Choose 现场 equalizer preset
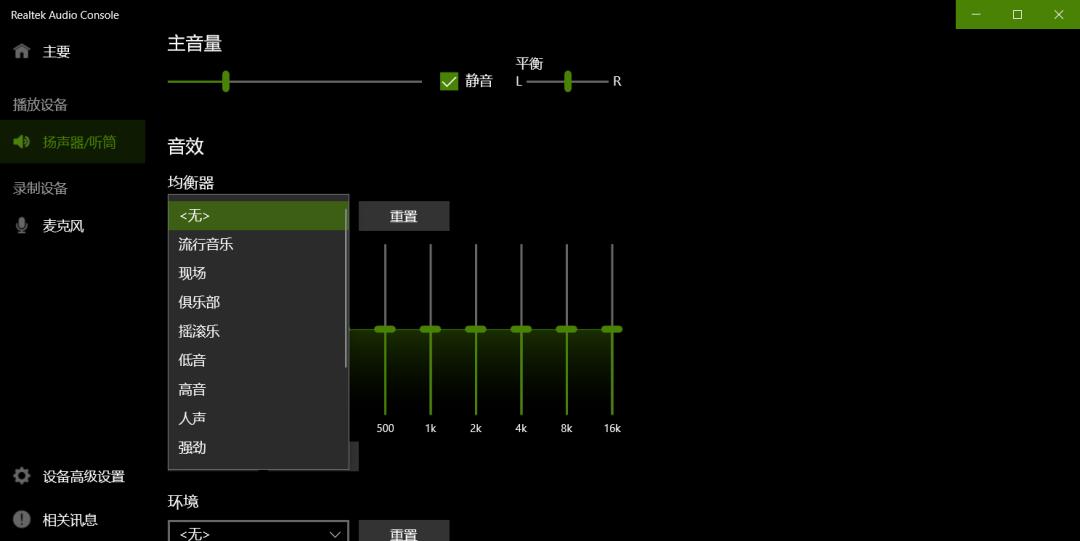Viewport: 1080px width, 541px height. pyautogui.click(x=258, y=274)
